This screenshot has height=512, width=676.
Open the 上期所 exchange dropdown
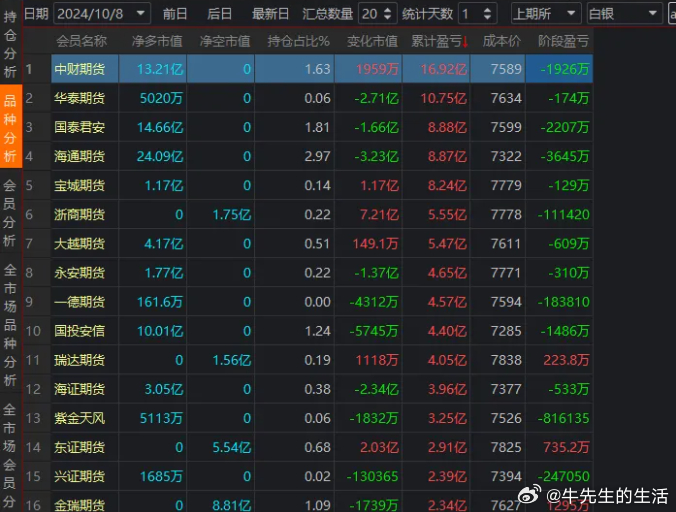(x=545, y=14)
